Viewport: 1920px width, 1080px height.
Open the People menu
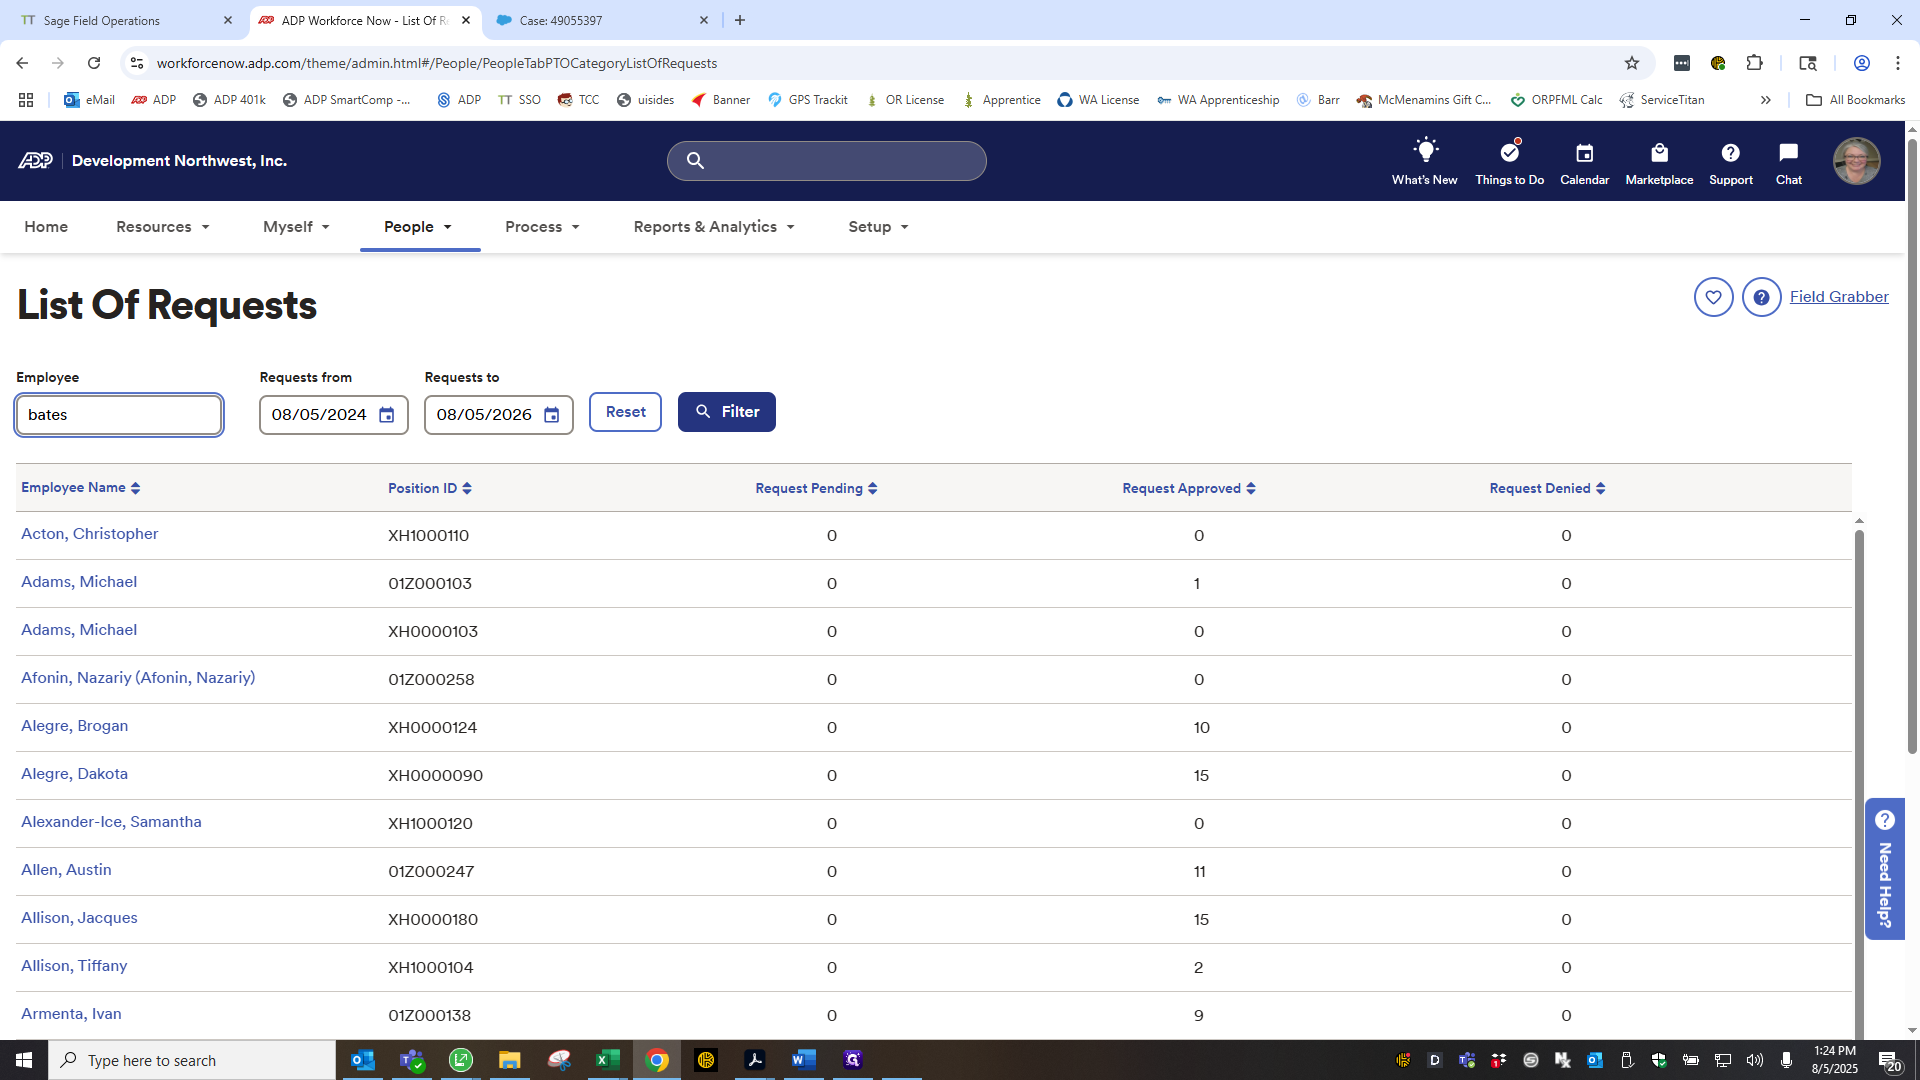(x=418, y=227)
